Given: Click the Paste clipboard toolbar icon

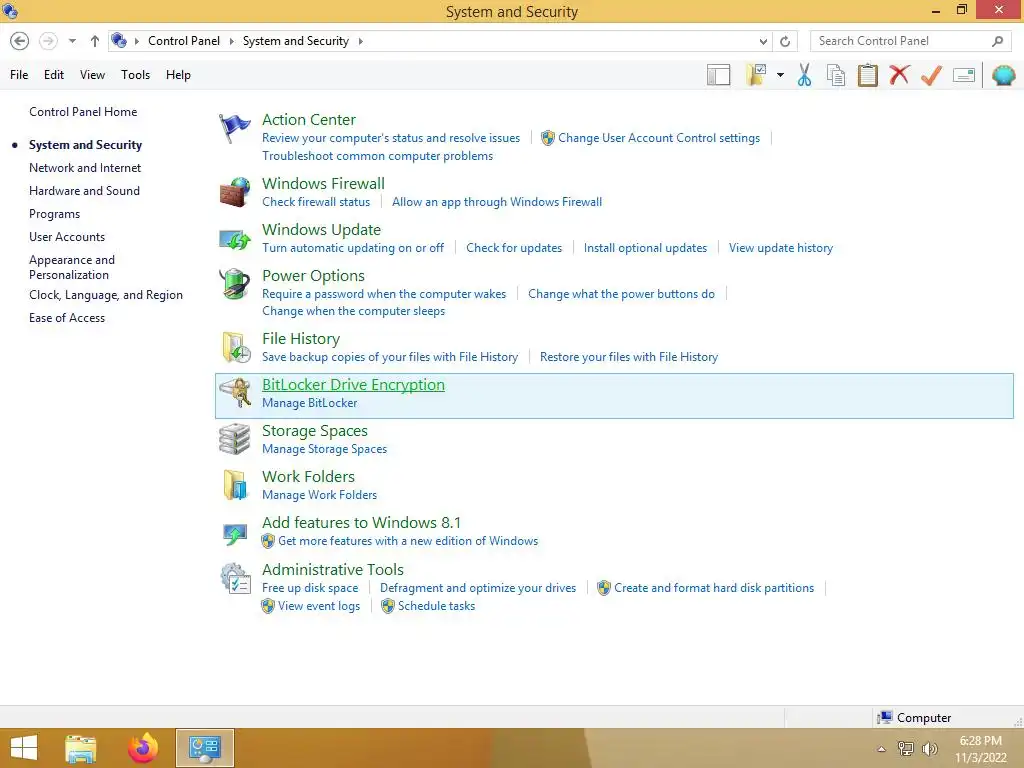Looking at the screenshot, I should pyautogui.click(x=867, y=75).
